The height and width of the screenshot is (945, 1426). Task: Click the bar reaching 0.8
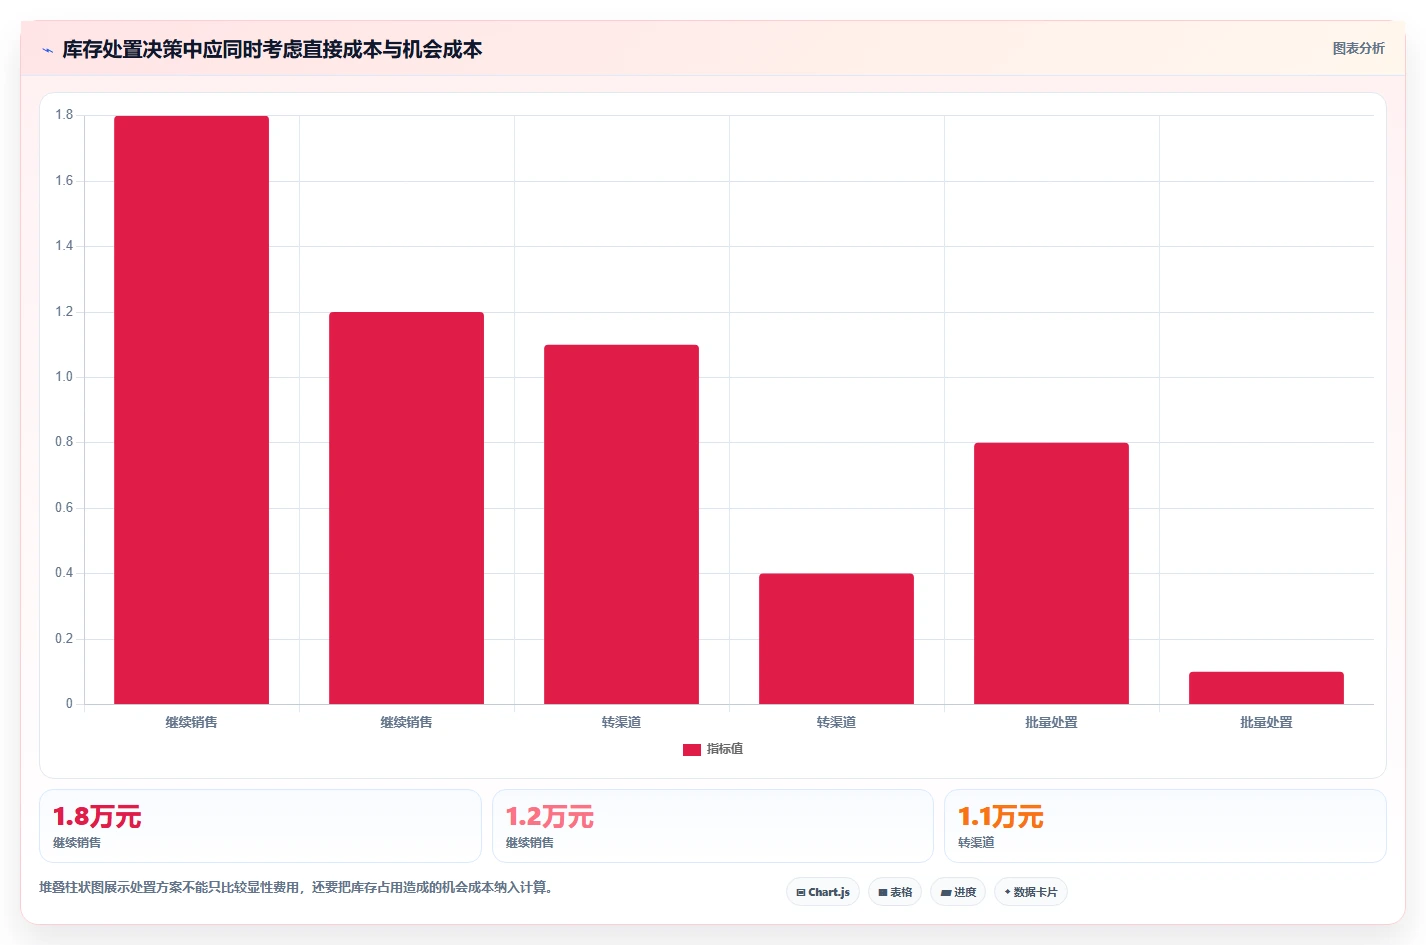pos(1051,573)
